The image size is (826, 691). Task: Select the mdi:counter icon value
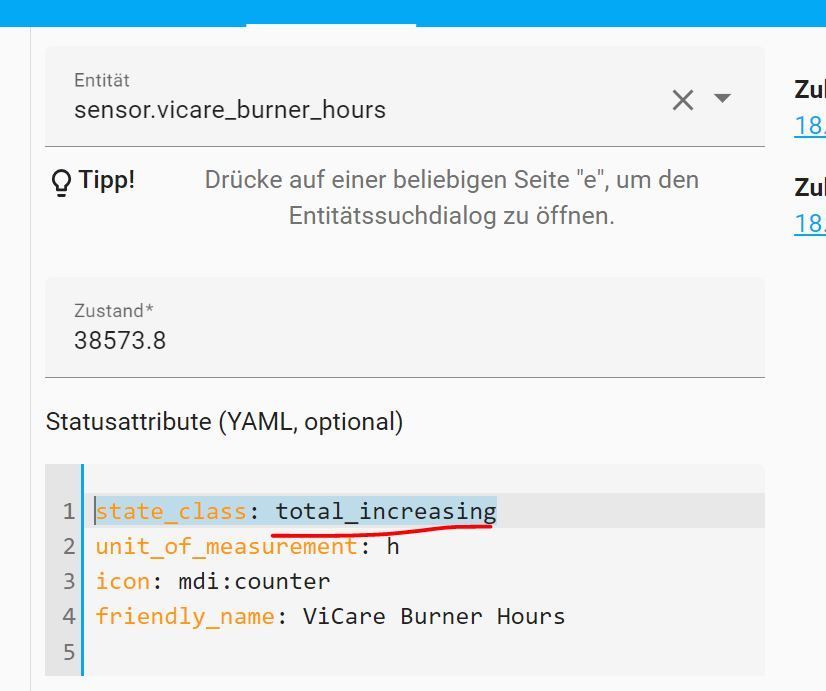click(x=254, y=581)
